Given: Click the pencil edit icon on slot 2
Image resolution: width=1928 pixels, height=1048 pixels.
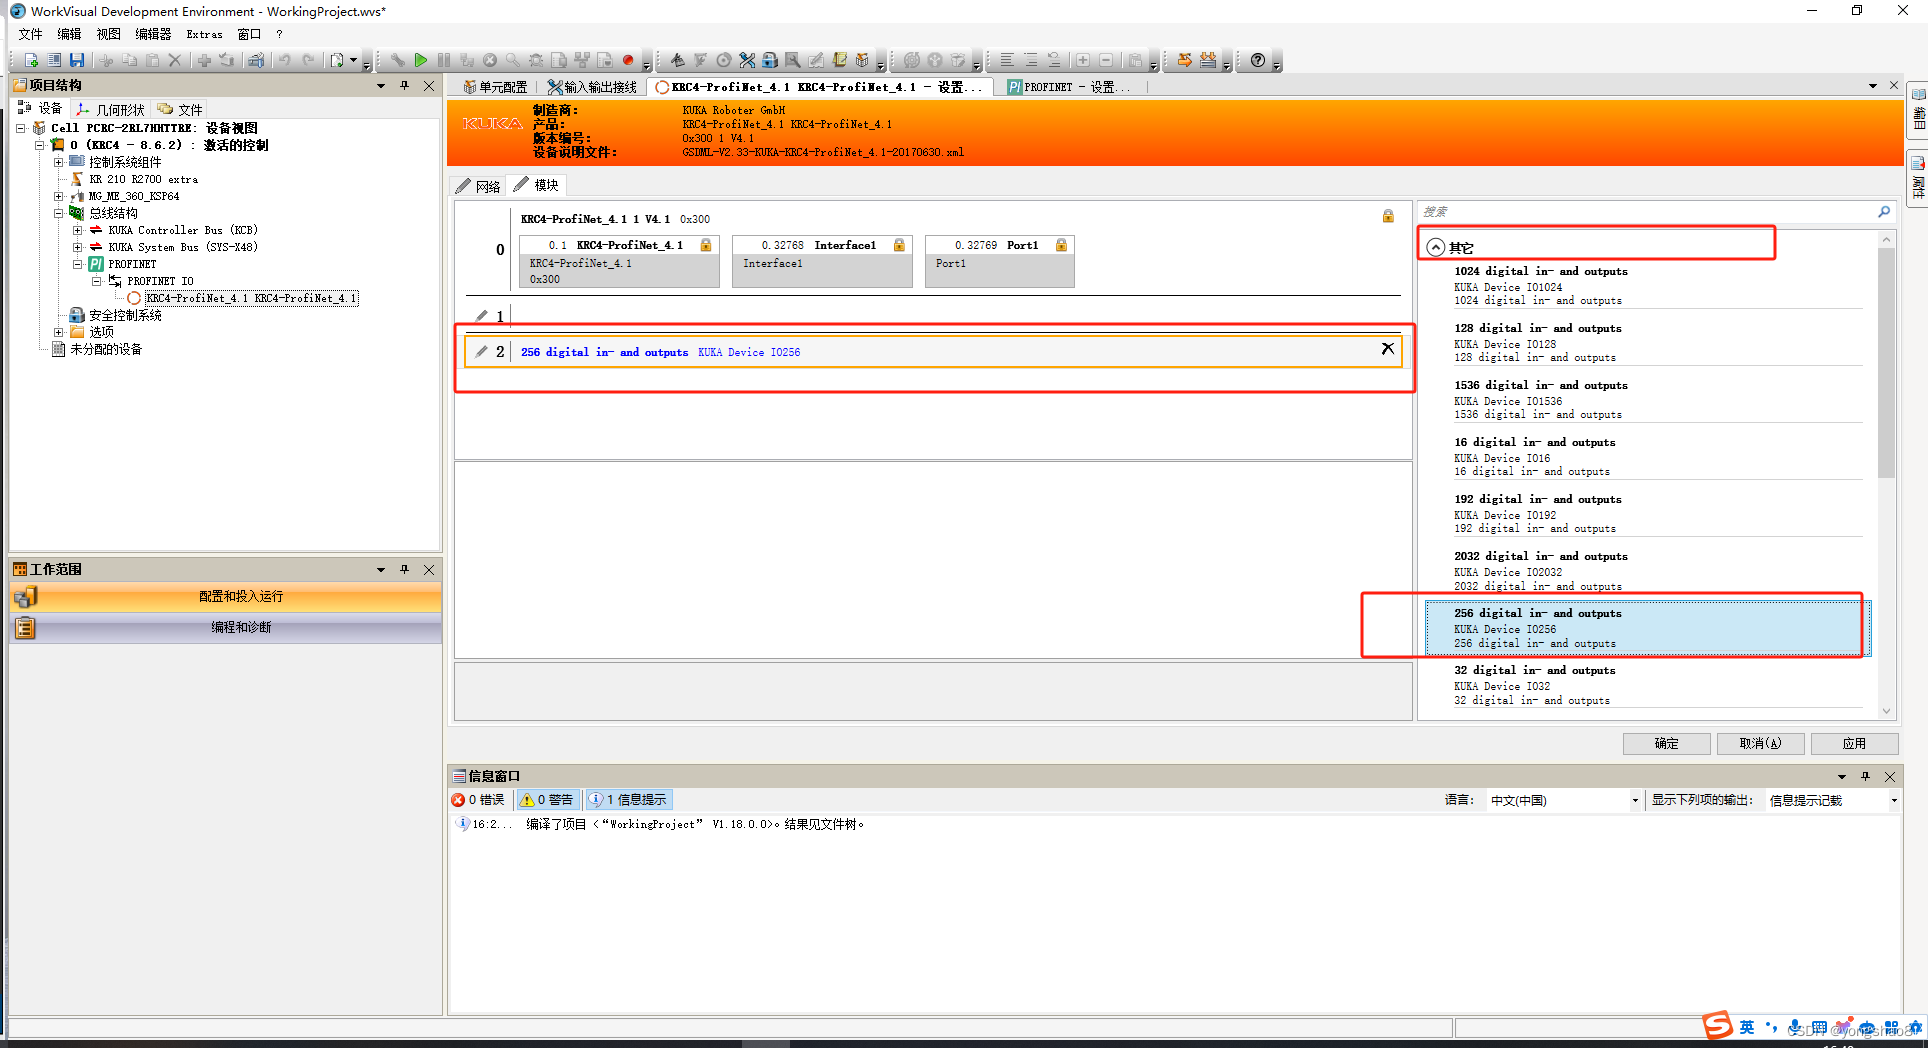Looking at the screenshot, I should point(482,351).
